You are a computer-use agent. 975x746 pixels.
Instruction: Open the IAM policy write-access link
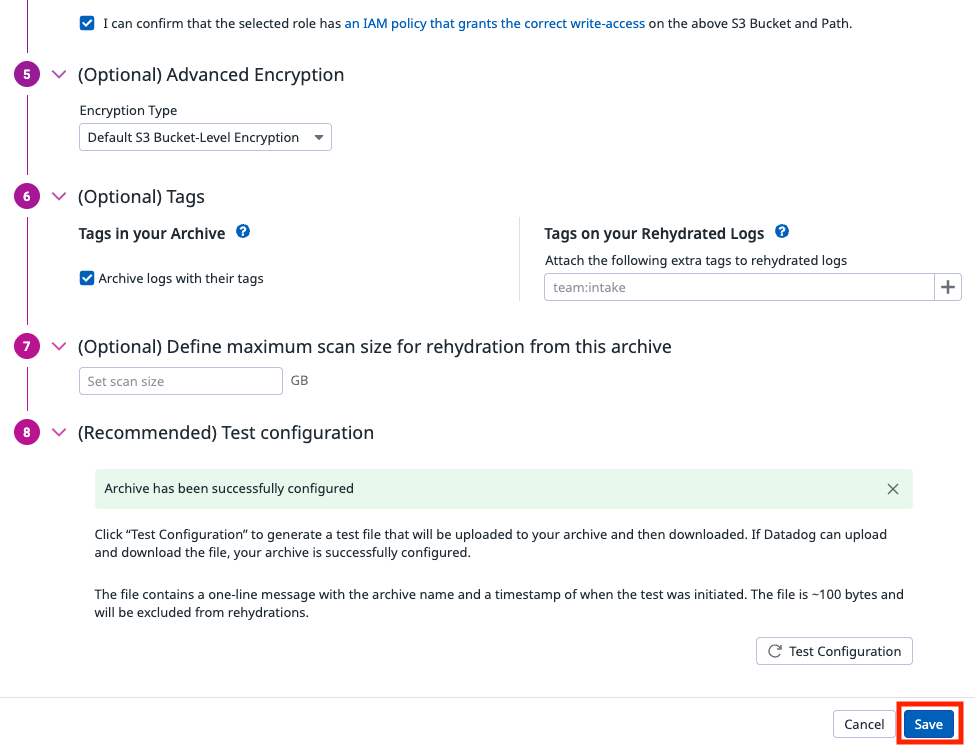(494, 23)
